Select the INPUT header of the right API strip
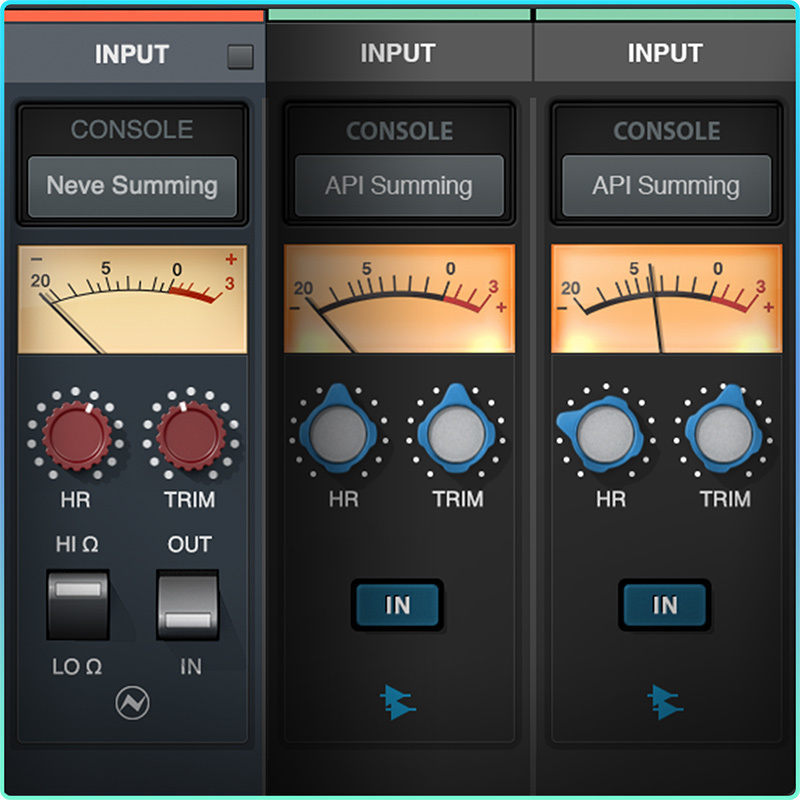This screenshot has height=800, width=800. click(665, 53)
